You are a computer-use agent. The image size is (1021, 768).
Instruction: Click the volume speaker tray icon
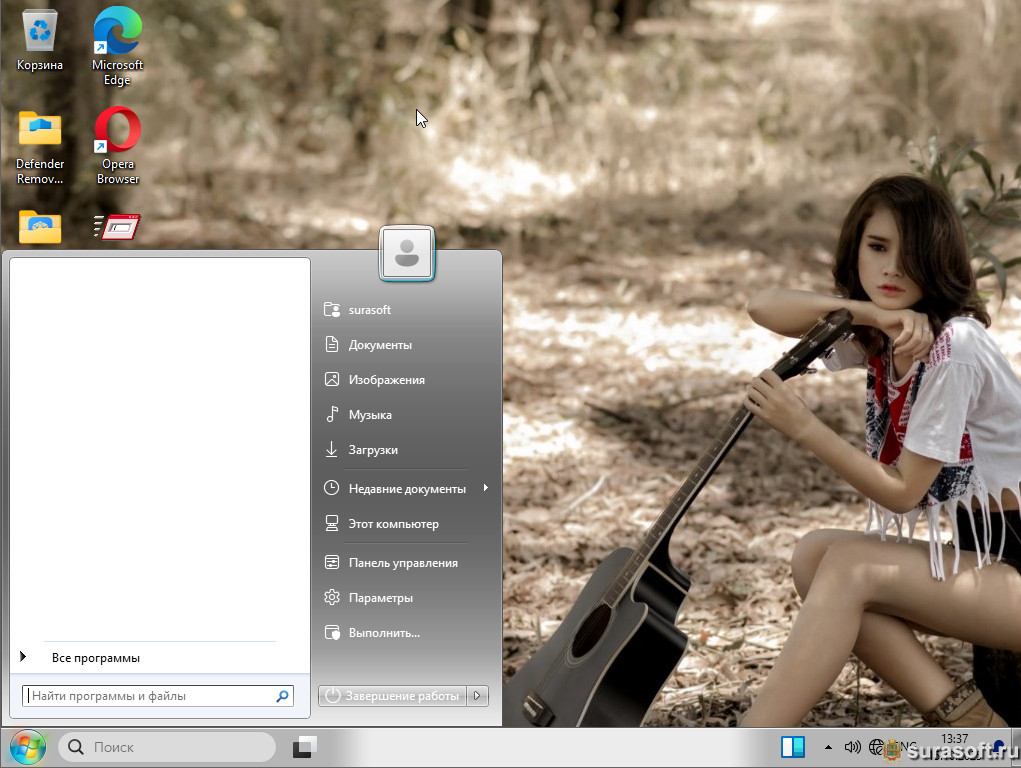tap(853, 747)
